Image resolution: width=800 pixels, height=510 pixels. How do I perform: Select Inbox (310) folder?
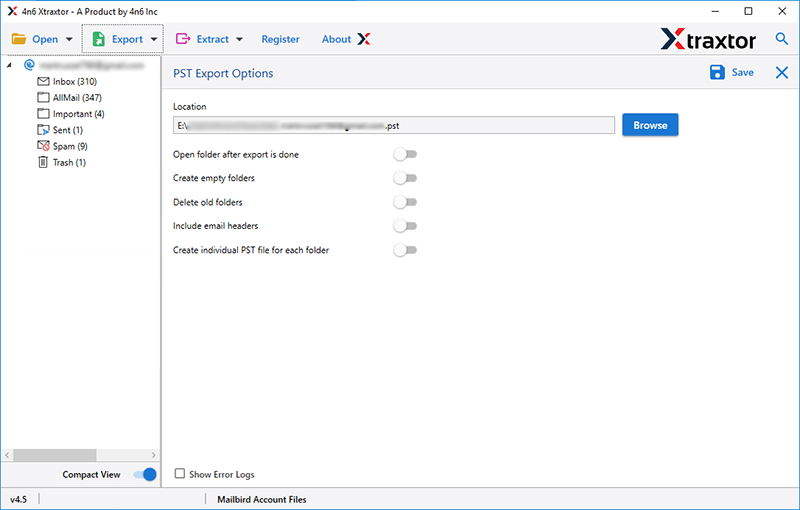[74, 82]
